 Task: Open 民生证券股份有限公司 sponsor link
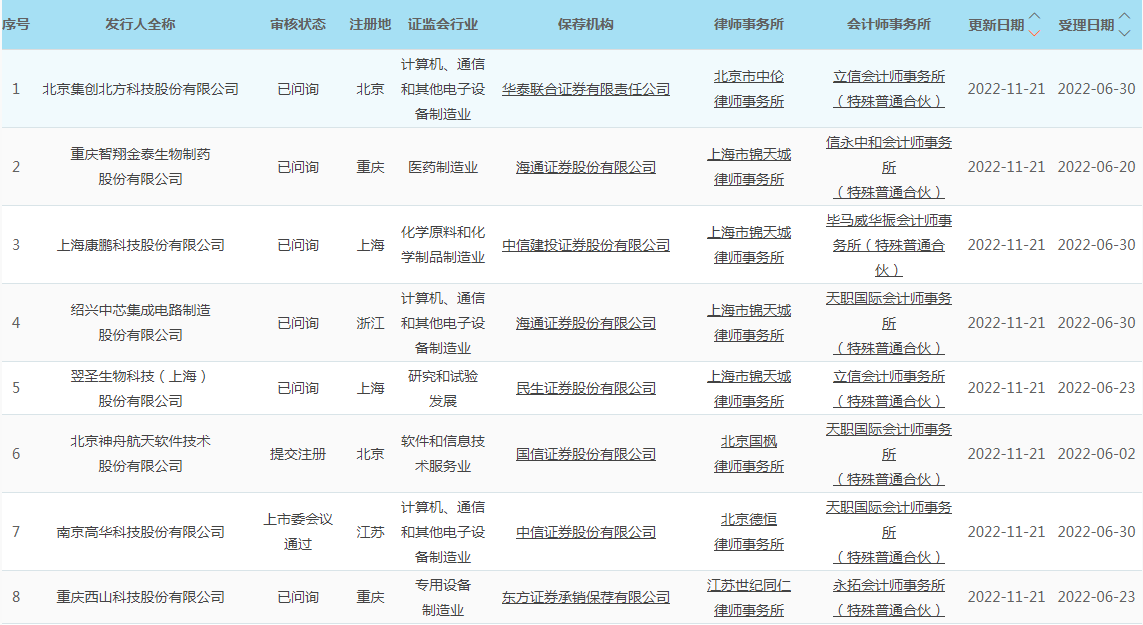coord(586,388)
